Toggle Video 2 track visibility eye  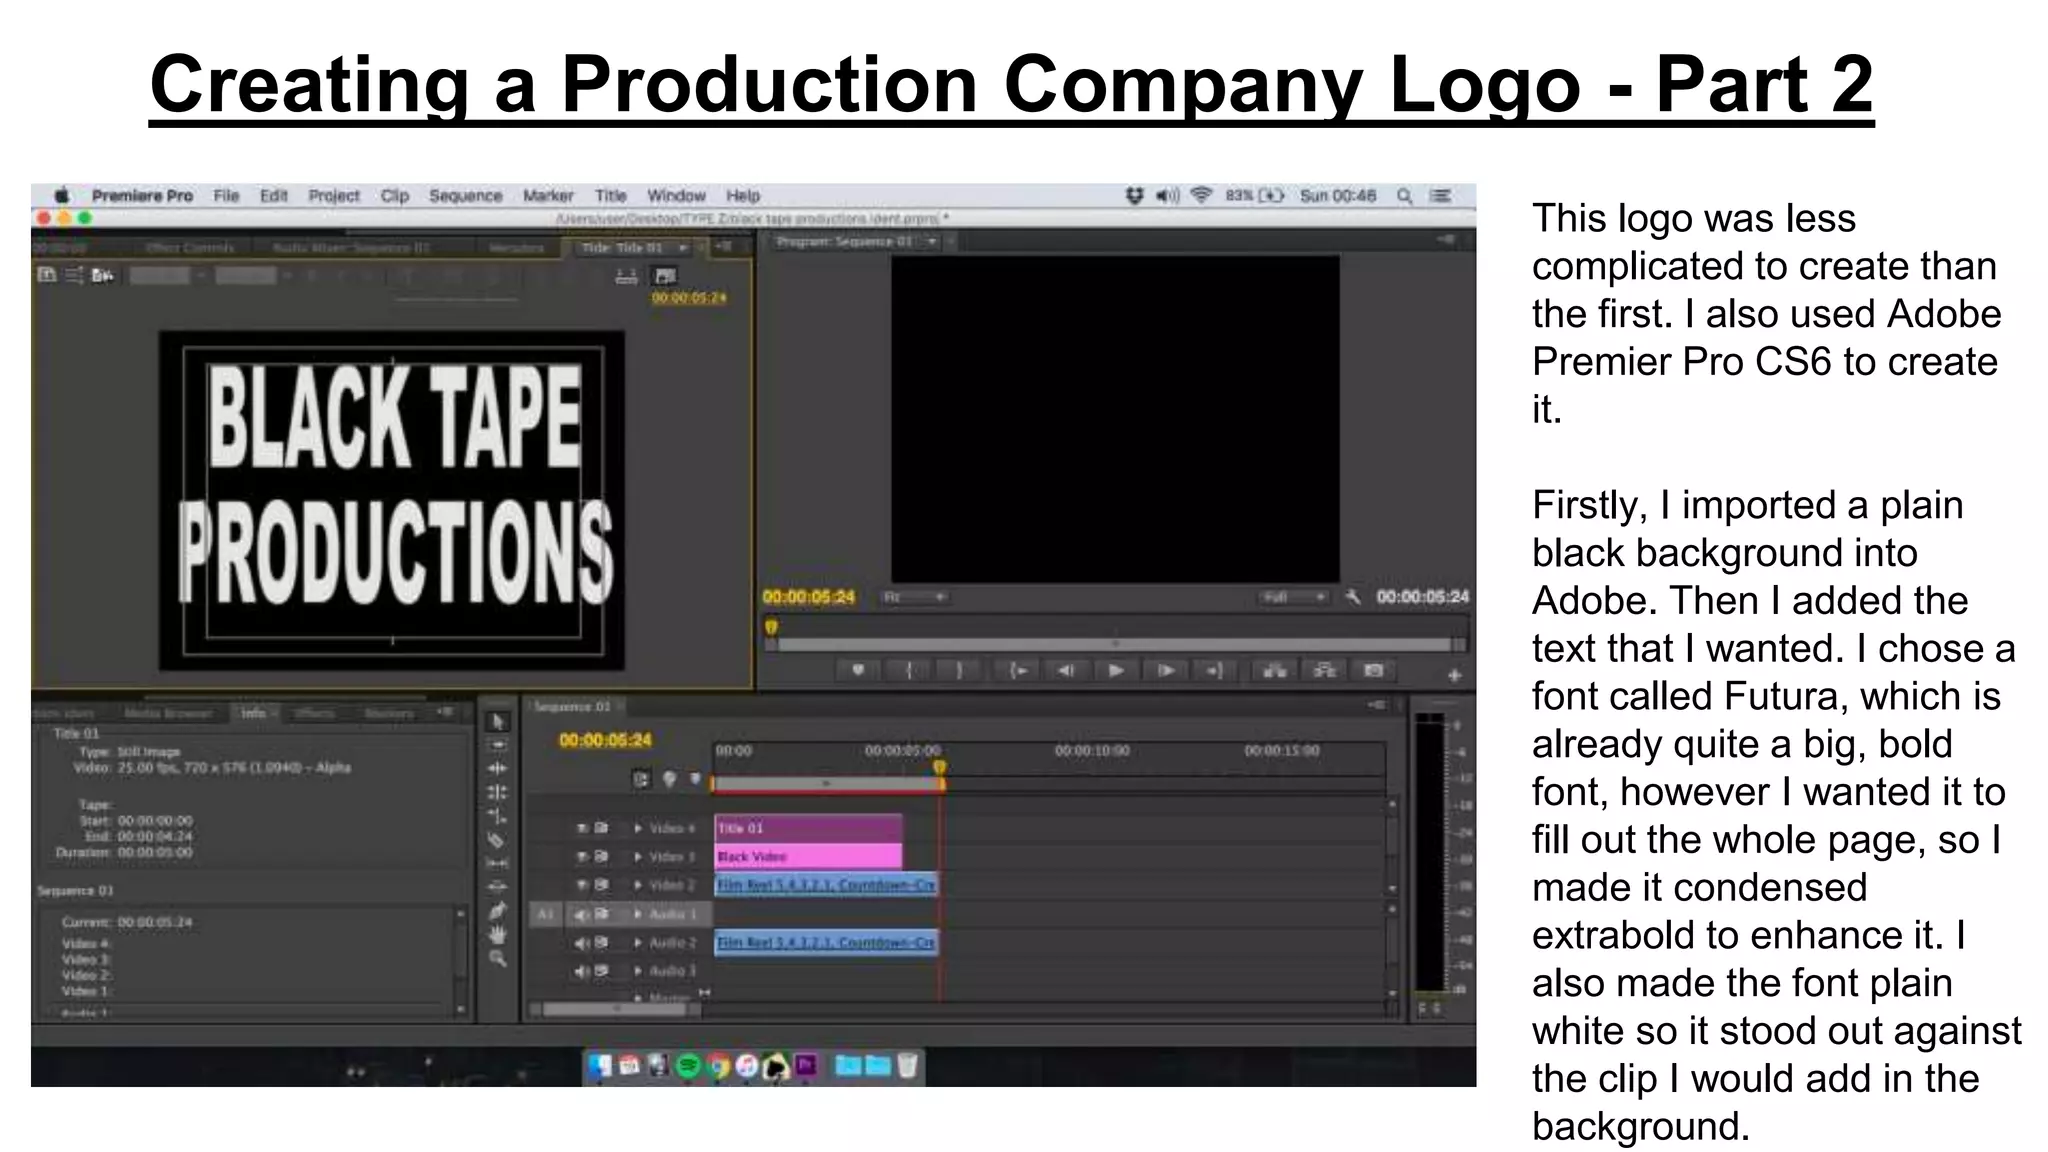click(582, 885)
